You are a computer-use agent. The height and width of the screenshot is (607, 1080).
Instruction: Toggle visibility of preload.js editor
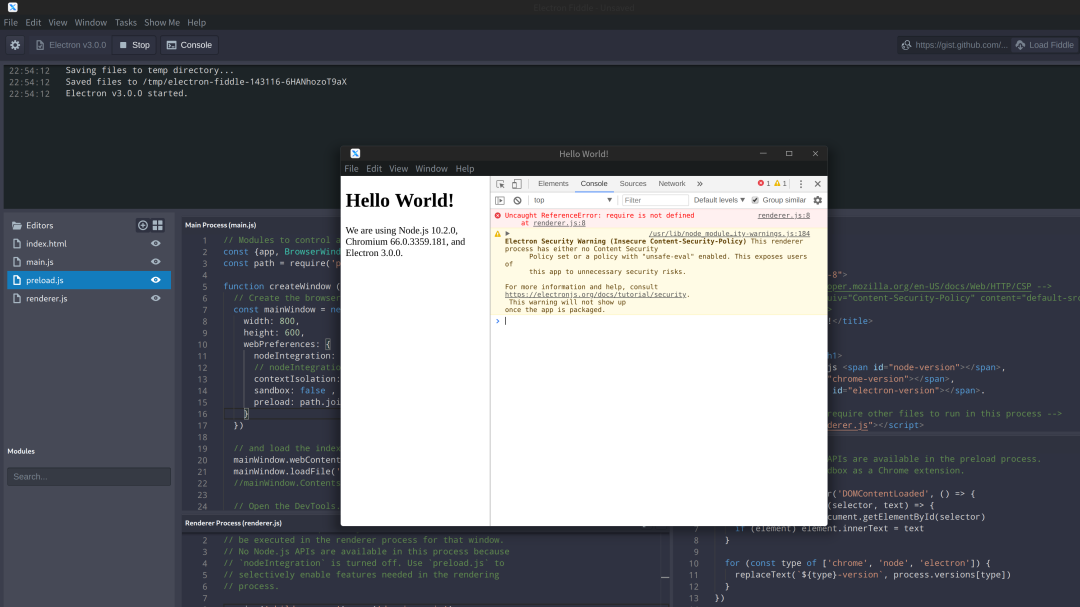pyautogui.click(x=156, y=280)
